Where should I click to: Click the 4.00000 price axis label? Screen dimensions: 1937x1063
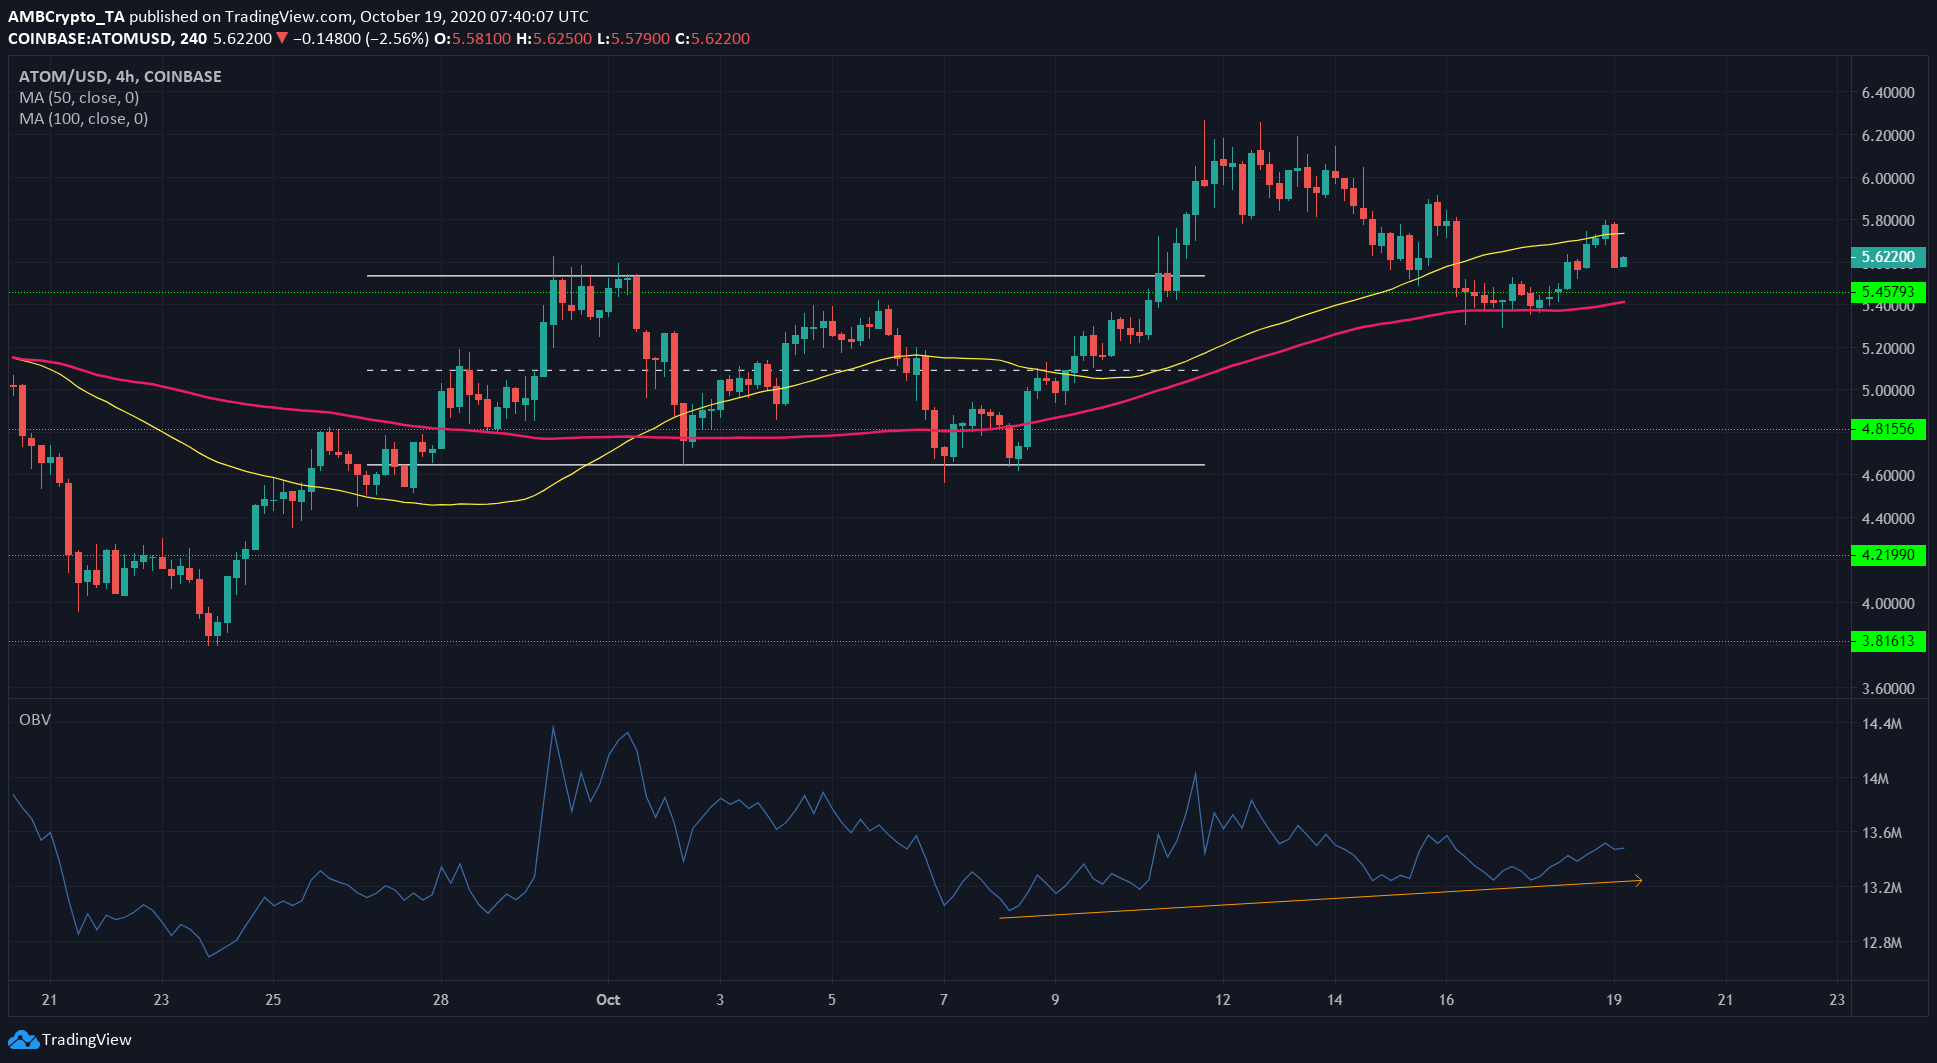pos(1888,604)
